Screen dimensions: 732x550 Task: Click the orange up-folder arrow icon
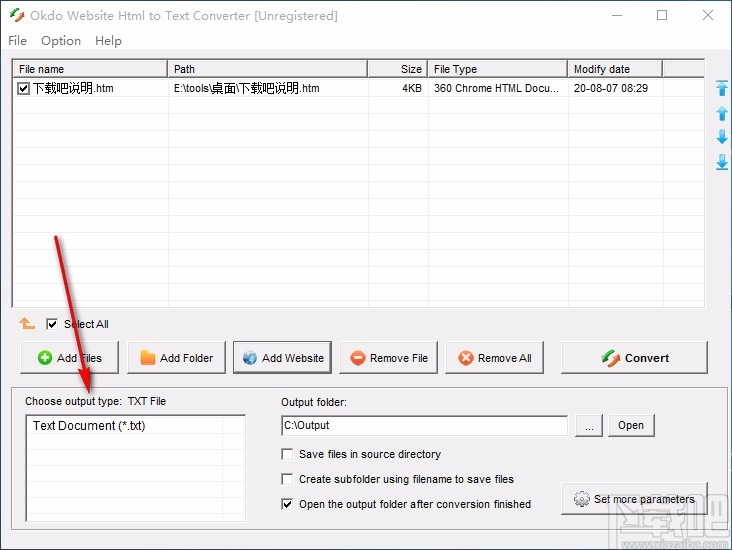coord(27,324)
